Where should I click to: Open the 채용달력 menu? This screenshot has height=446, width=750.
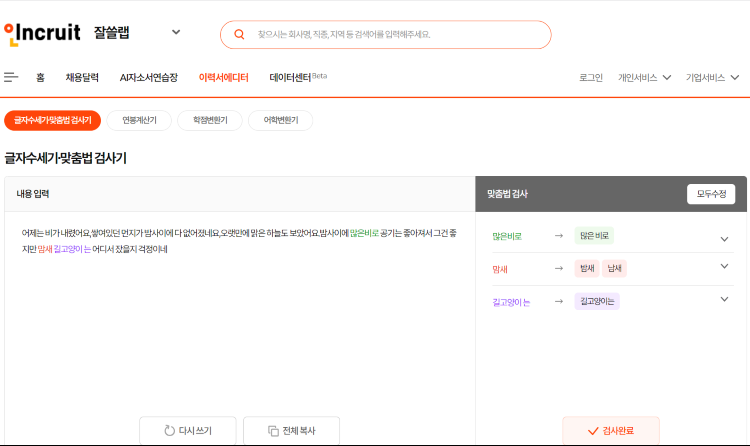pyautogui.click(x=82, y=78)
